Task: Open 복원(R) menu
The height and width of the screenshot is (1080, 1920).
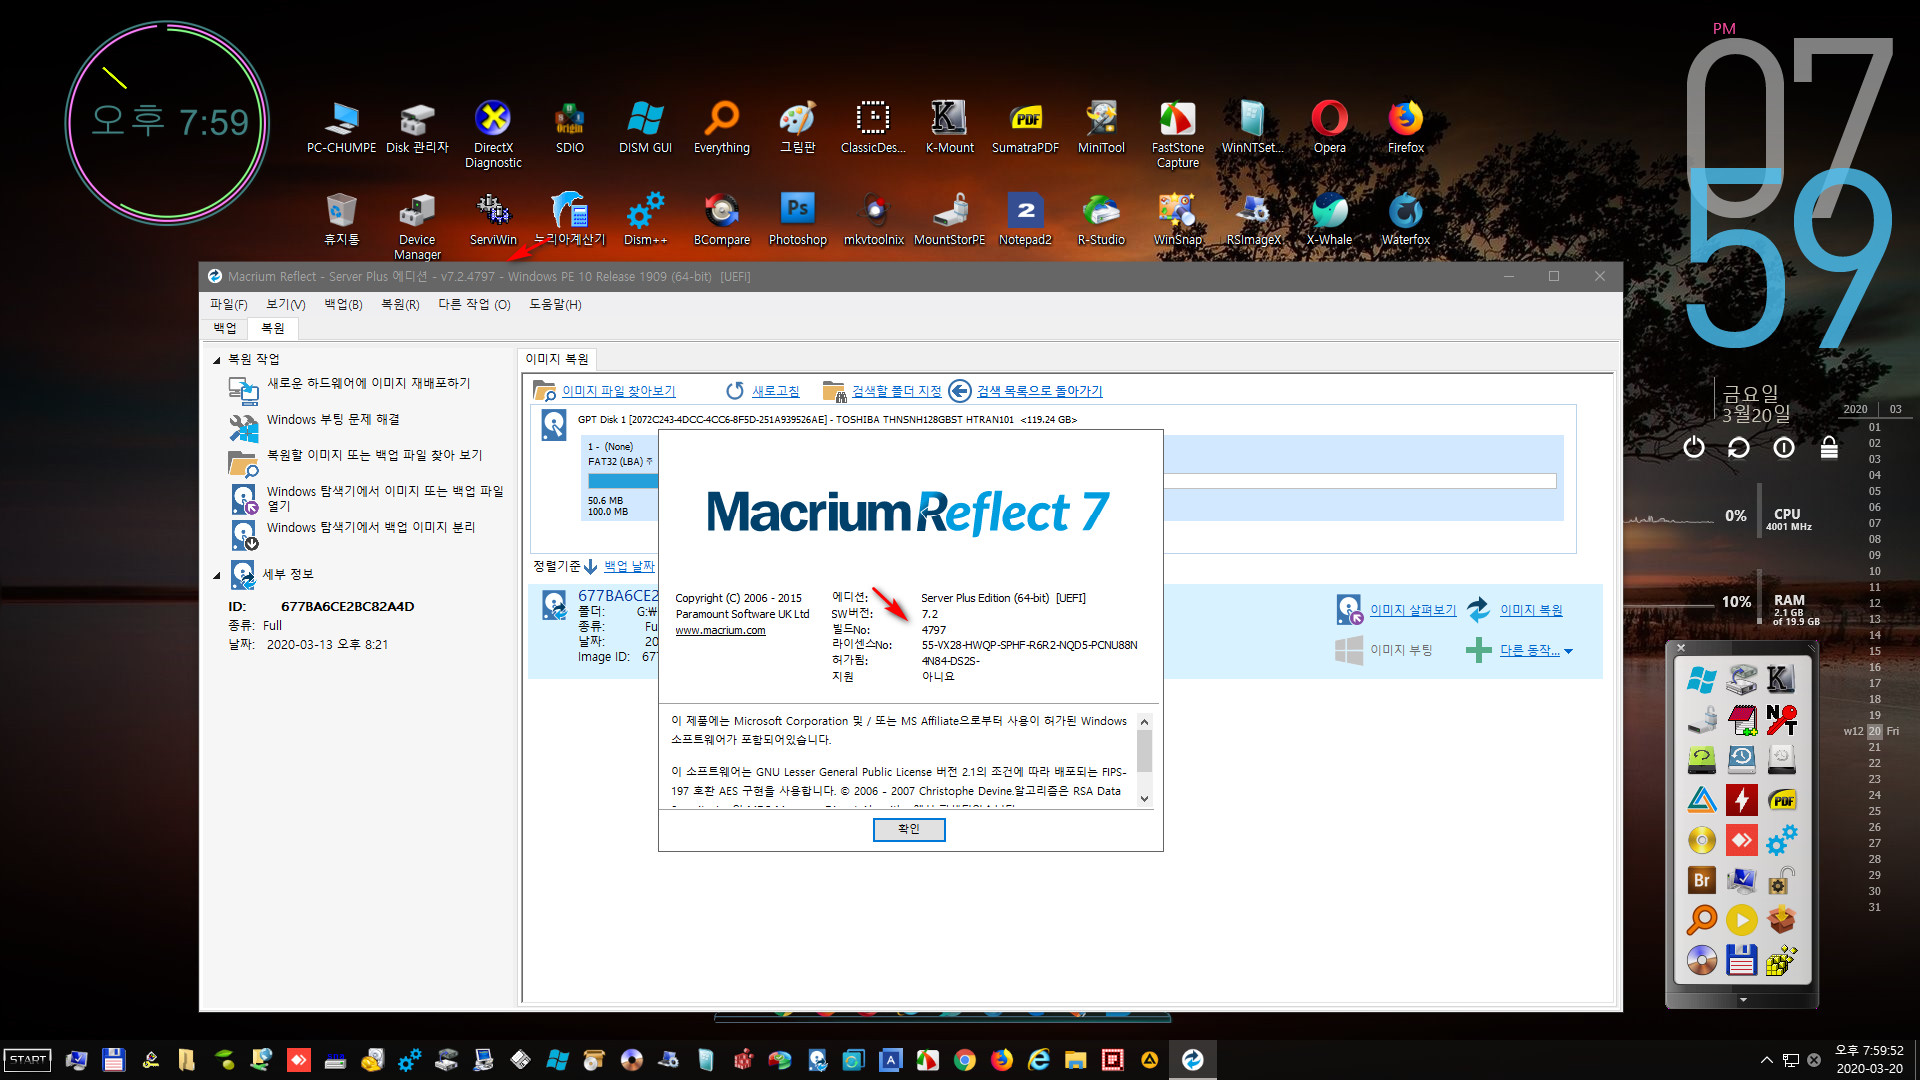Action: pos(400,305)
